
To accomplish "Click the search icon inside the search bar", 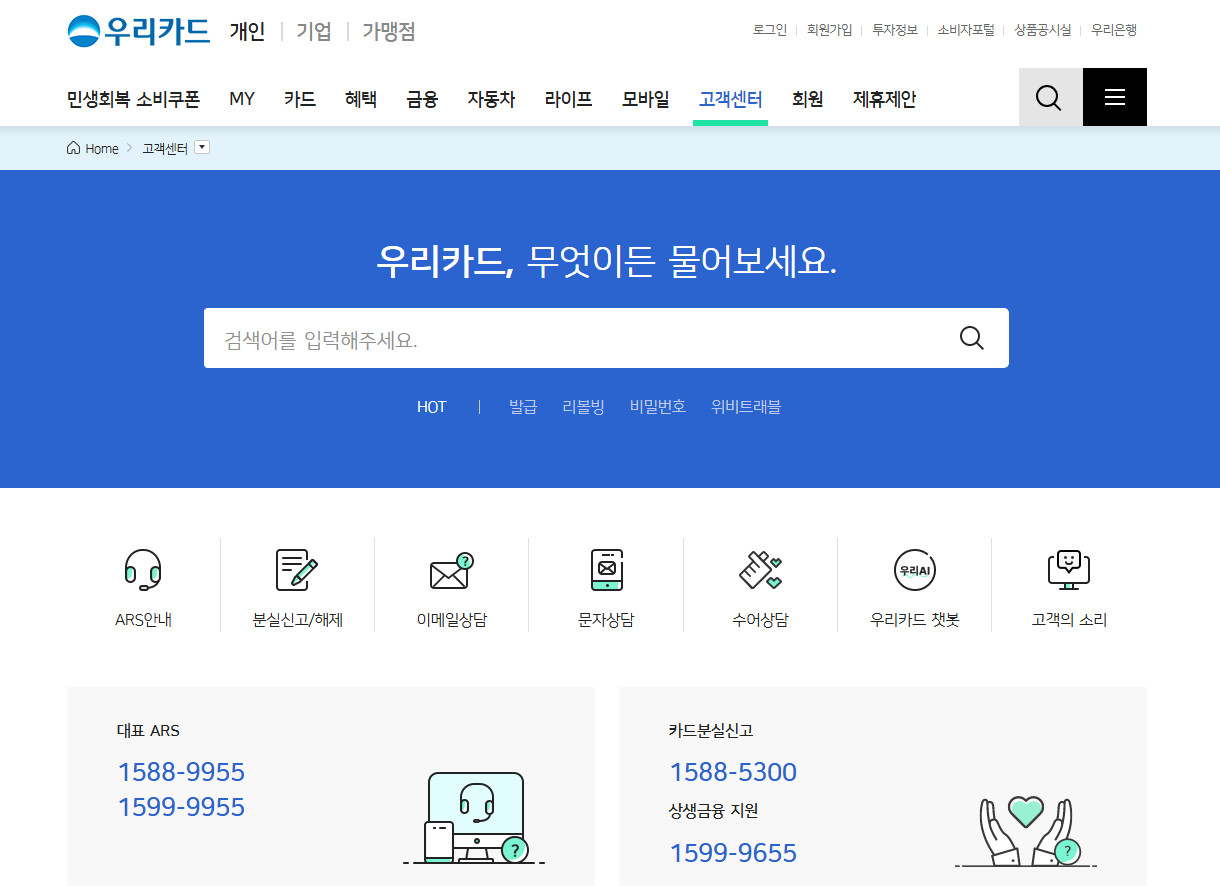I will coord(971,338).
